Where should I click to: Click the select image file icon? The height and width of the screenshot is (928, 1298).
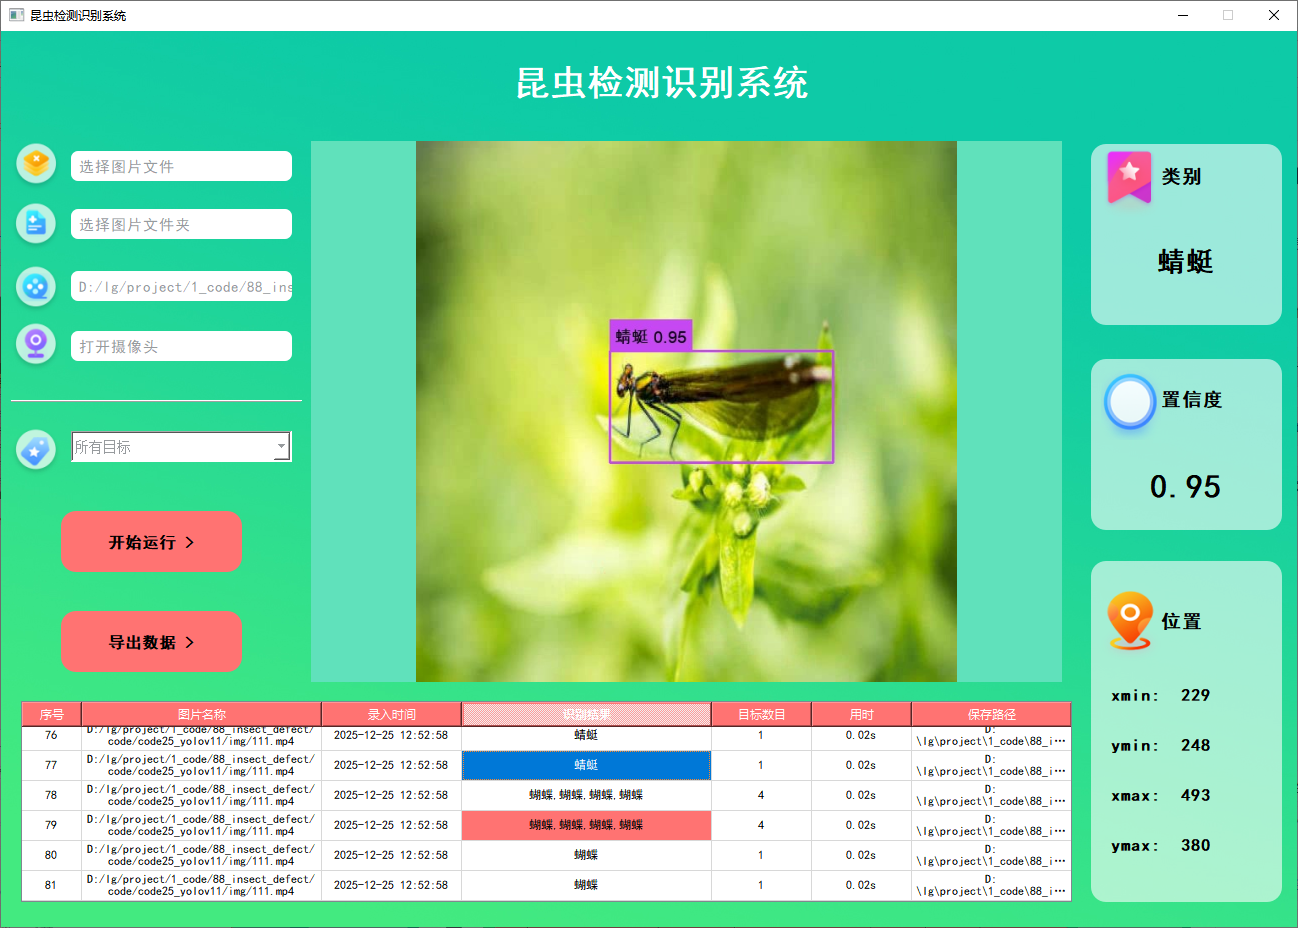tap(36, 163)
